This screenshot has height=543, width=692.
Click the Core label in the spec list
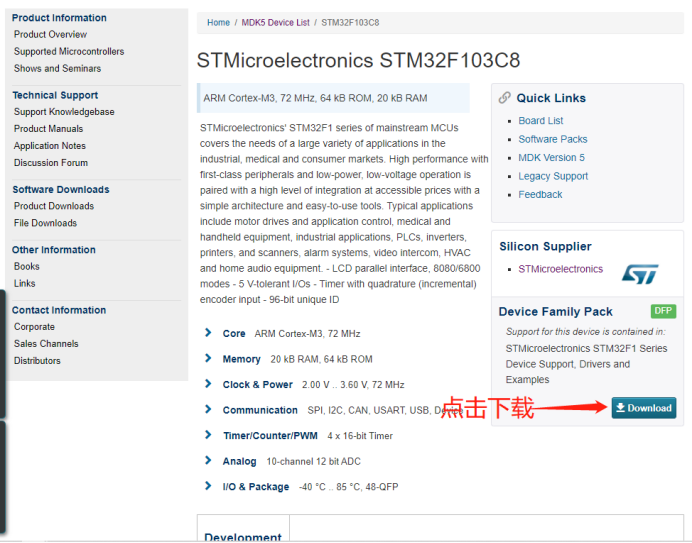(x=234, y=333)
